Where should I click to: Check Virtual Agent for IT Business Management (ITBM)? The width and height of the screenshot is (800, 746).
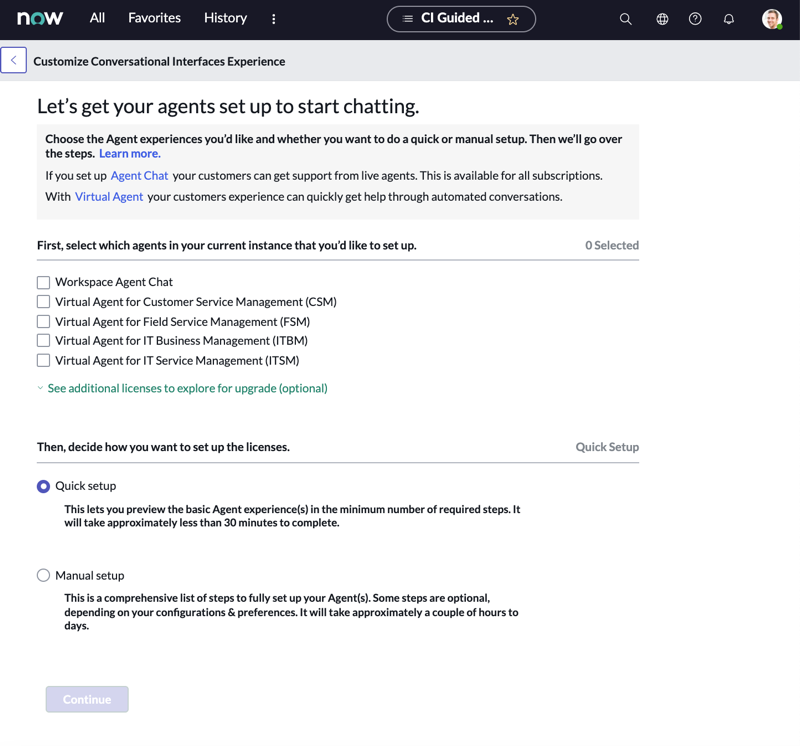pos(43,340)
